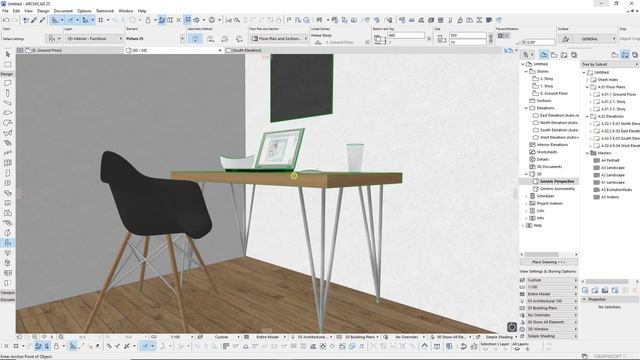The image size is (640, 360).
Task: Open the Layout Book icon in Navigator
Action: 564,54
